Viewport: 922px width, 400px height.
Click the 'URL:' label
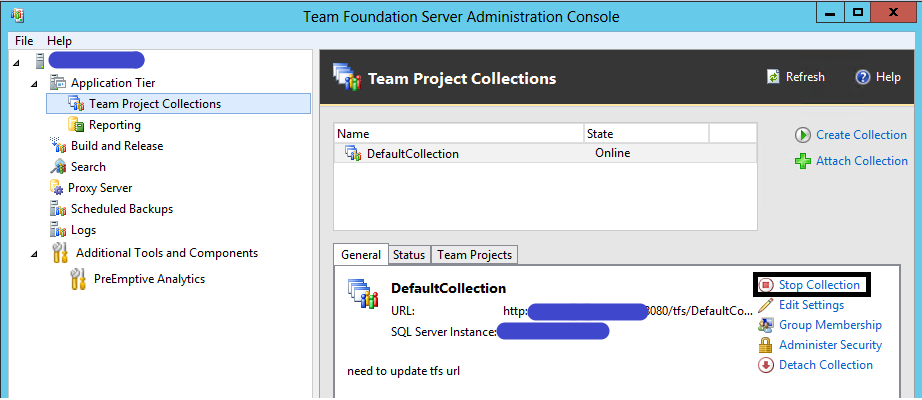click(x=403, y=311)
